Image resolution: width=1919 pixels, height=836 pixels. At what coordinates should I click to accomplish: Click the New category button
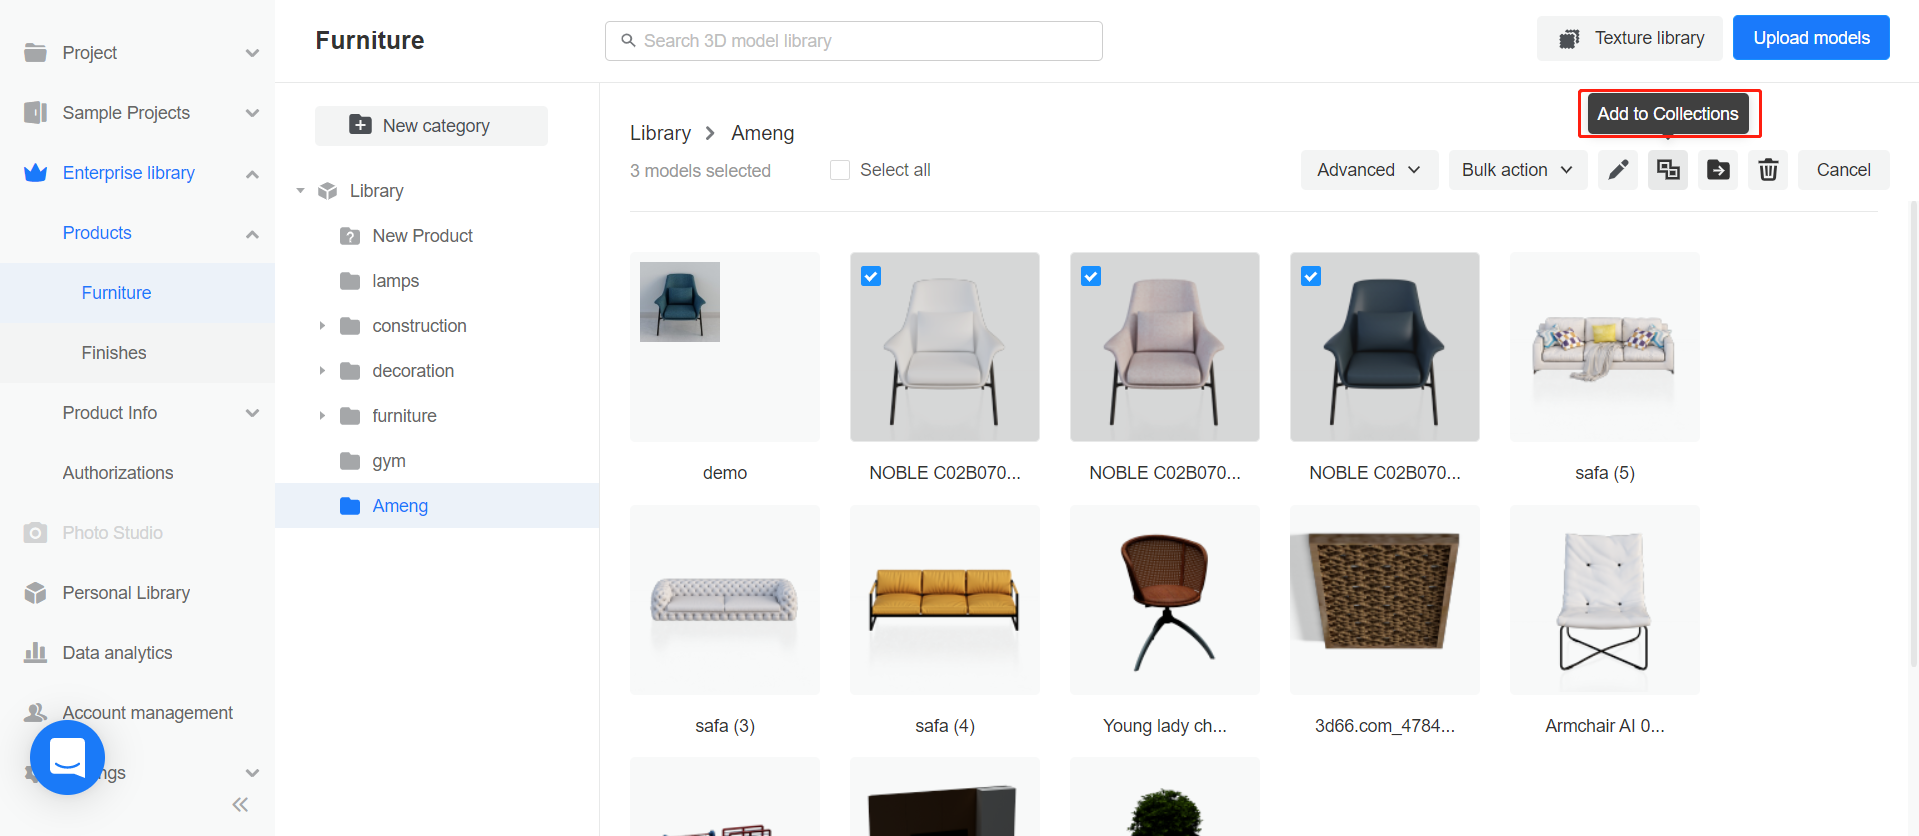431,126
